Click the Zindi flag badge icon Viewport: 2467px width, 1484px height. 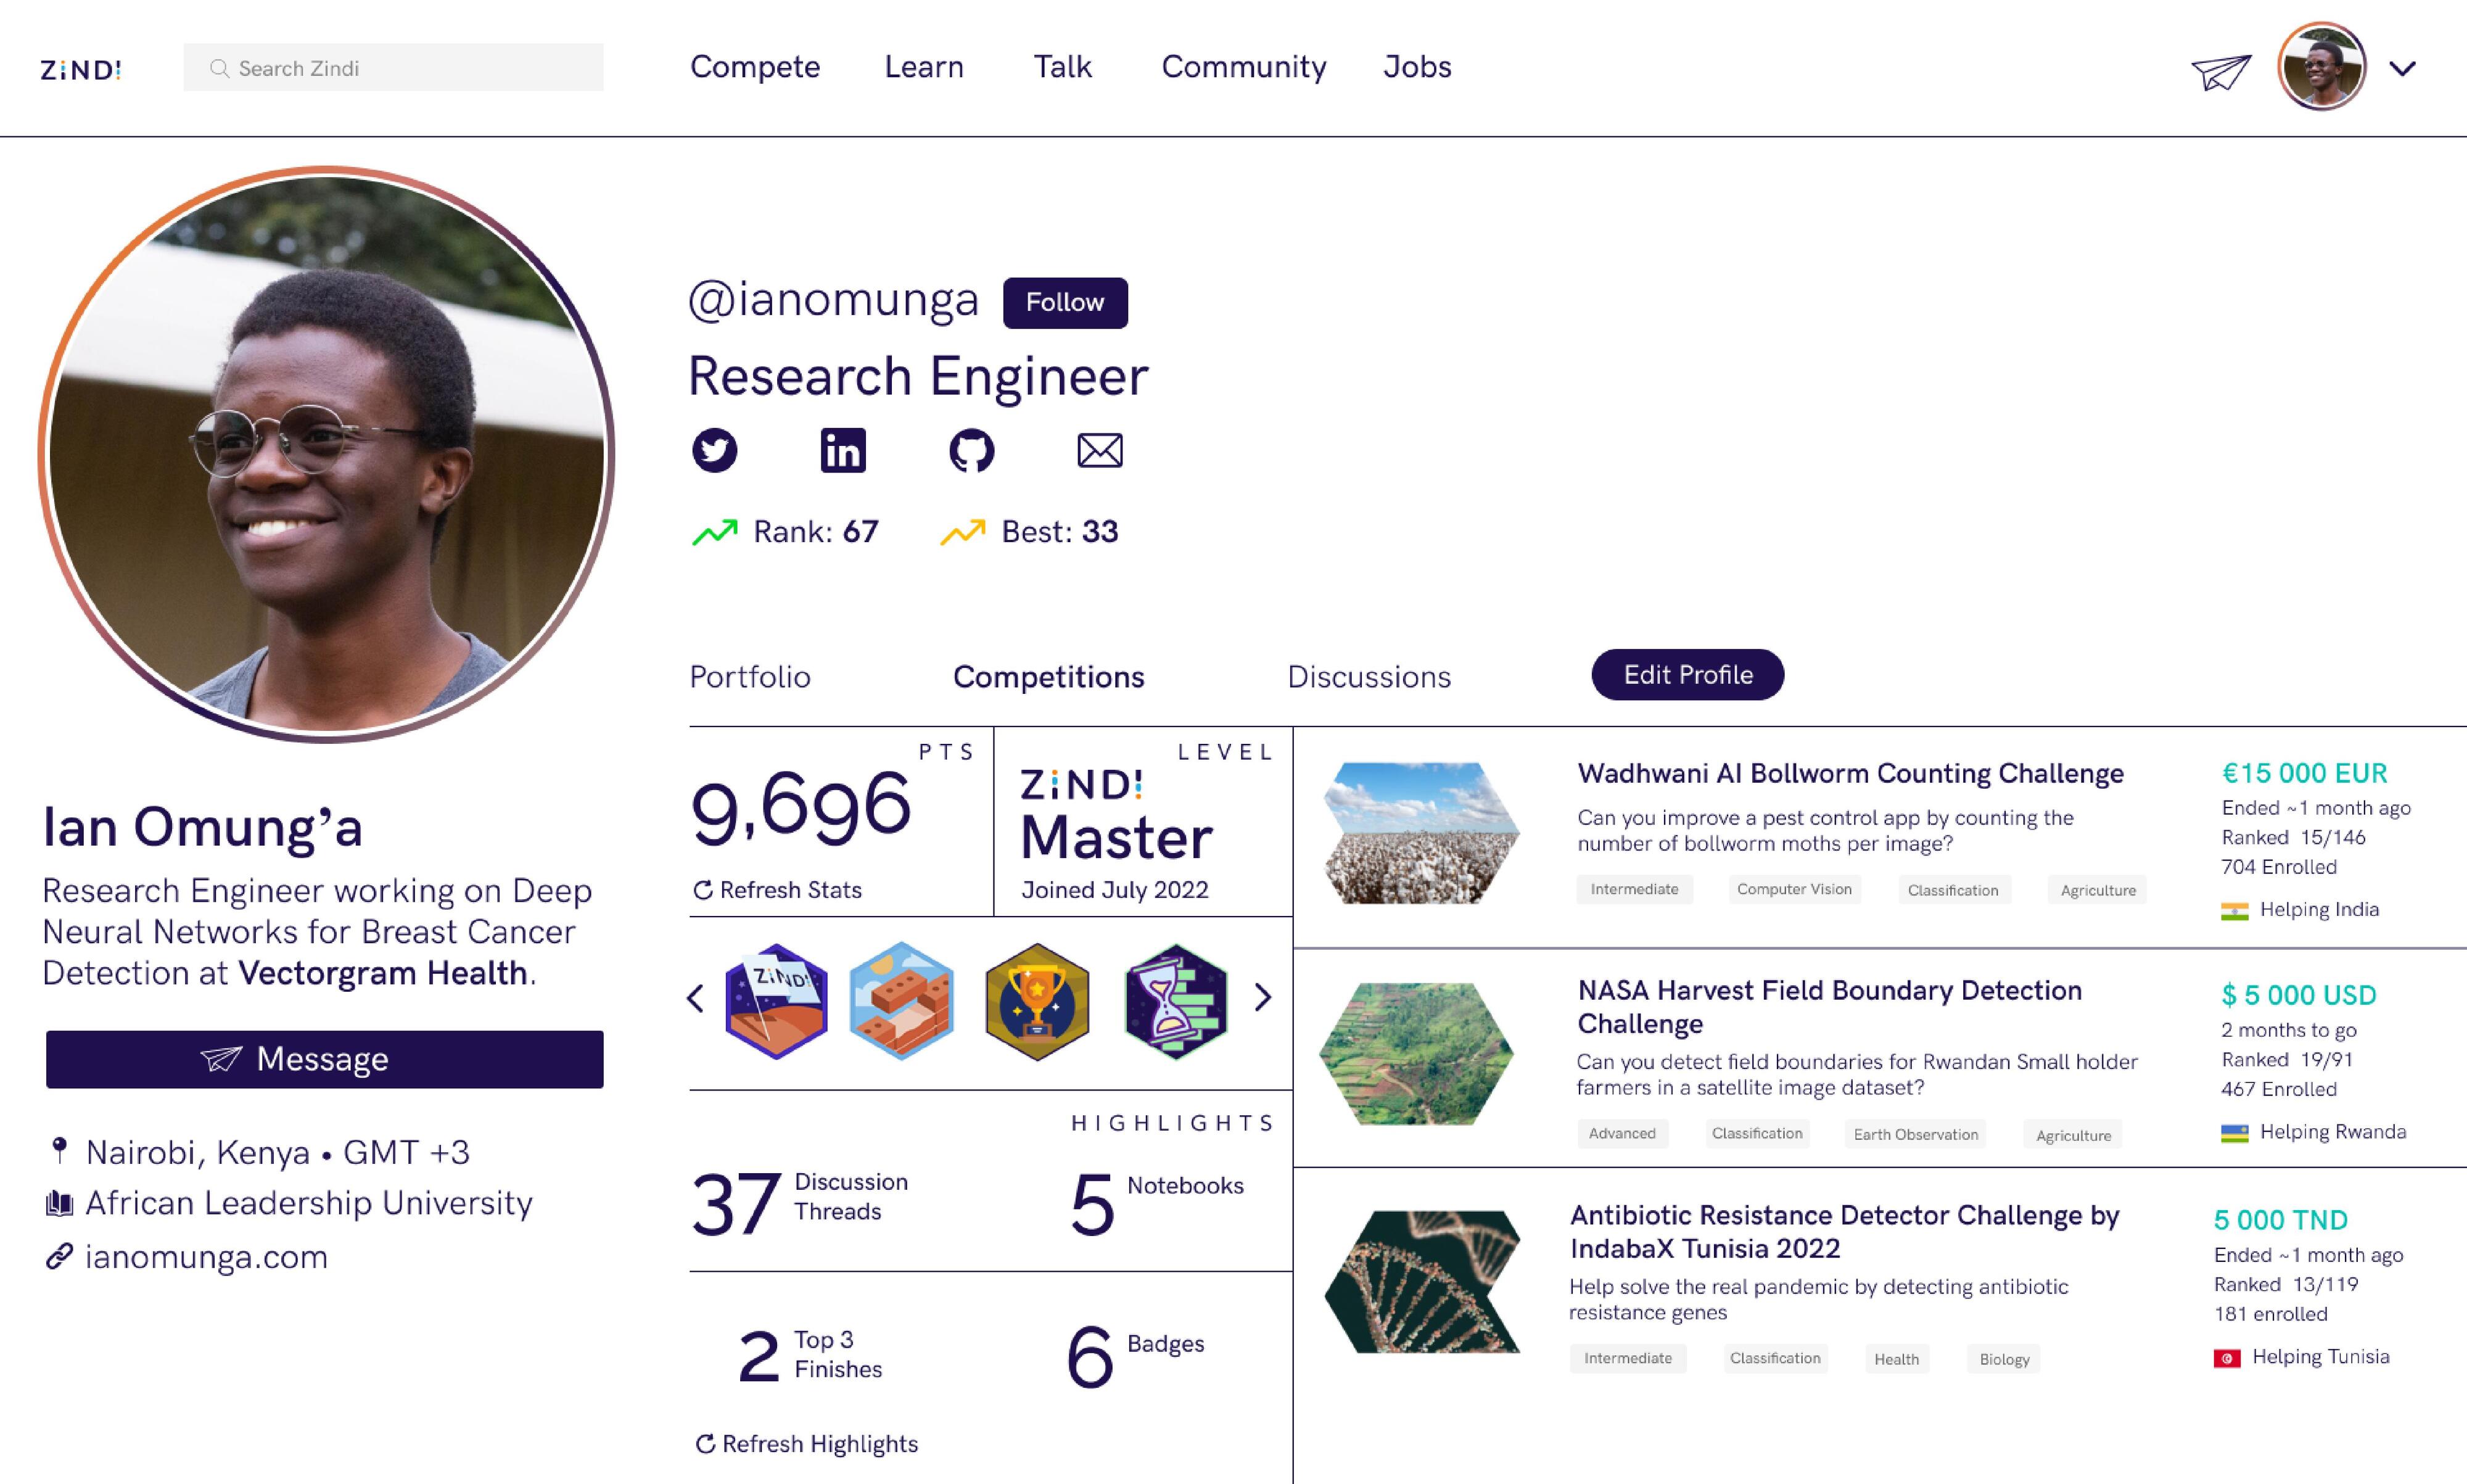pos(776,1001)
